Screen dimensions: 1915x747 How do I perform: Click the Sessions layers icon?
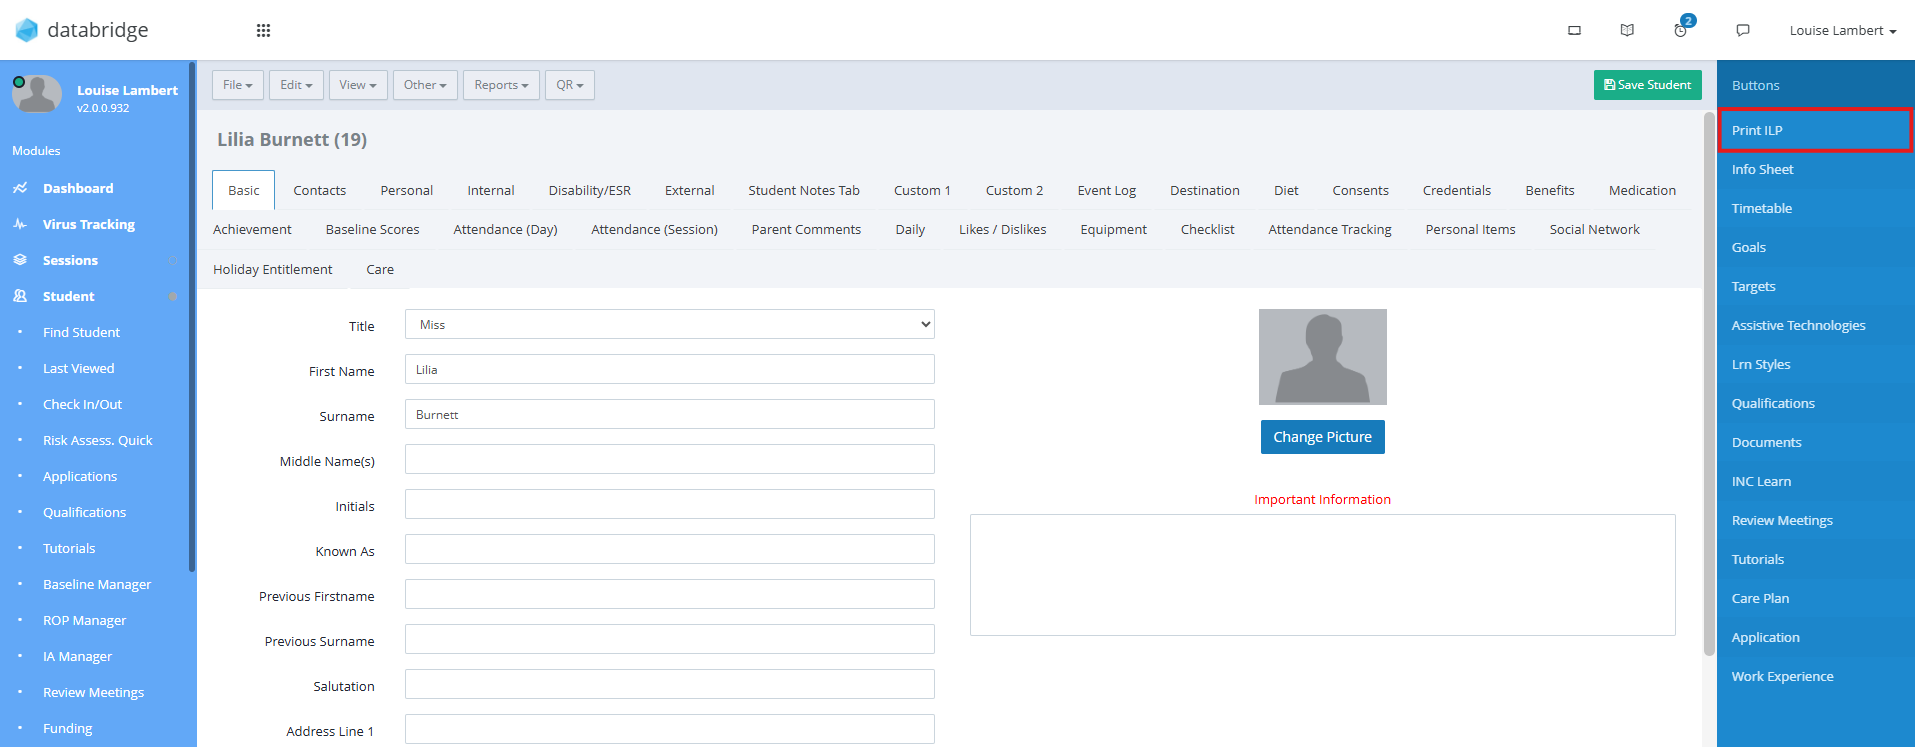[x=20, y=260]
